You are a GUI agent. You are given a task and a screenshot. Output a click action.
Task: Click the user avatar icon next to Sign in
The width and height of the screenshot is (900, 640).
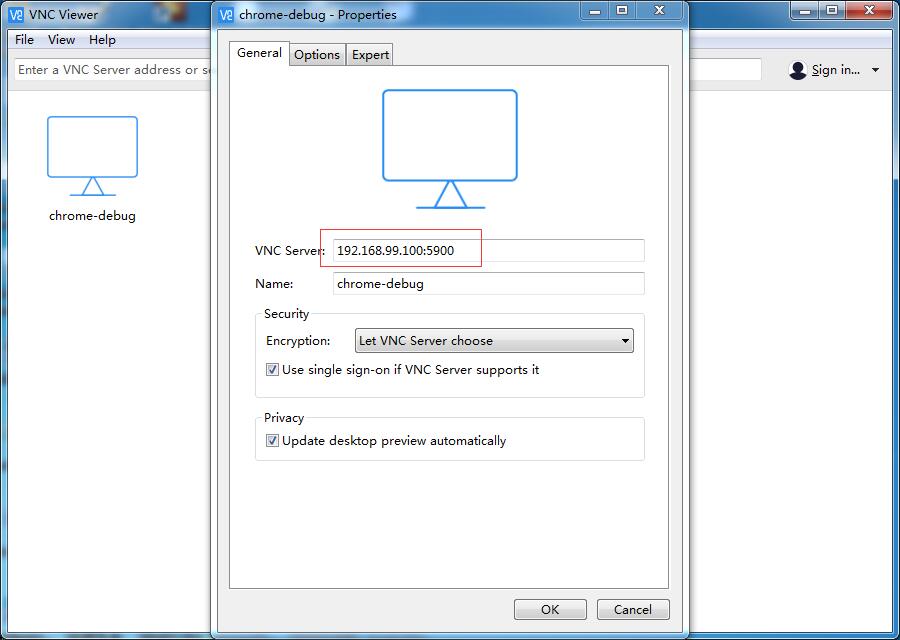pos(798,70)
